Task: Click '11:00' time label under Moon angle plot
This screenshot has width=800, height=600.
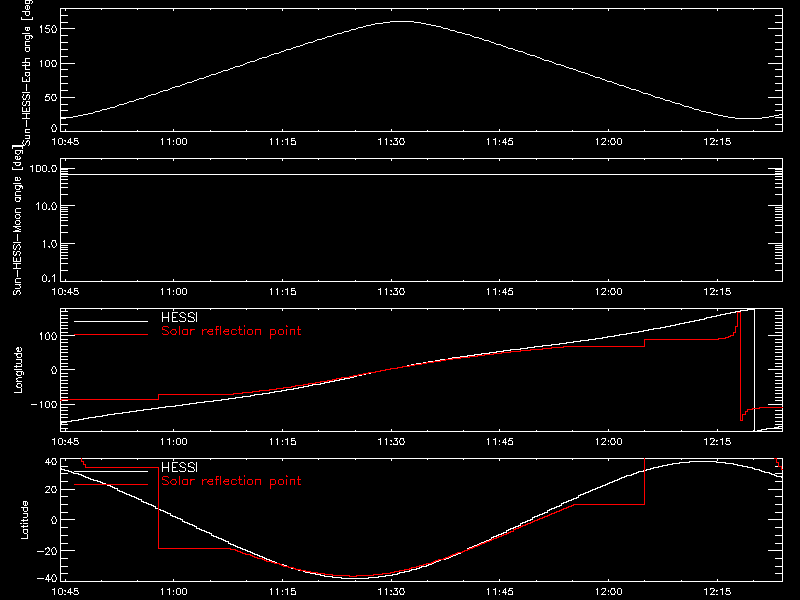Action: [x=174, y=292]
